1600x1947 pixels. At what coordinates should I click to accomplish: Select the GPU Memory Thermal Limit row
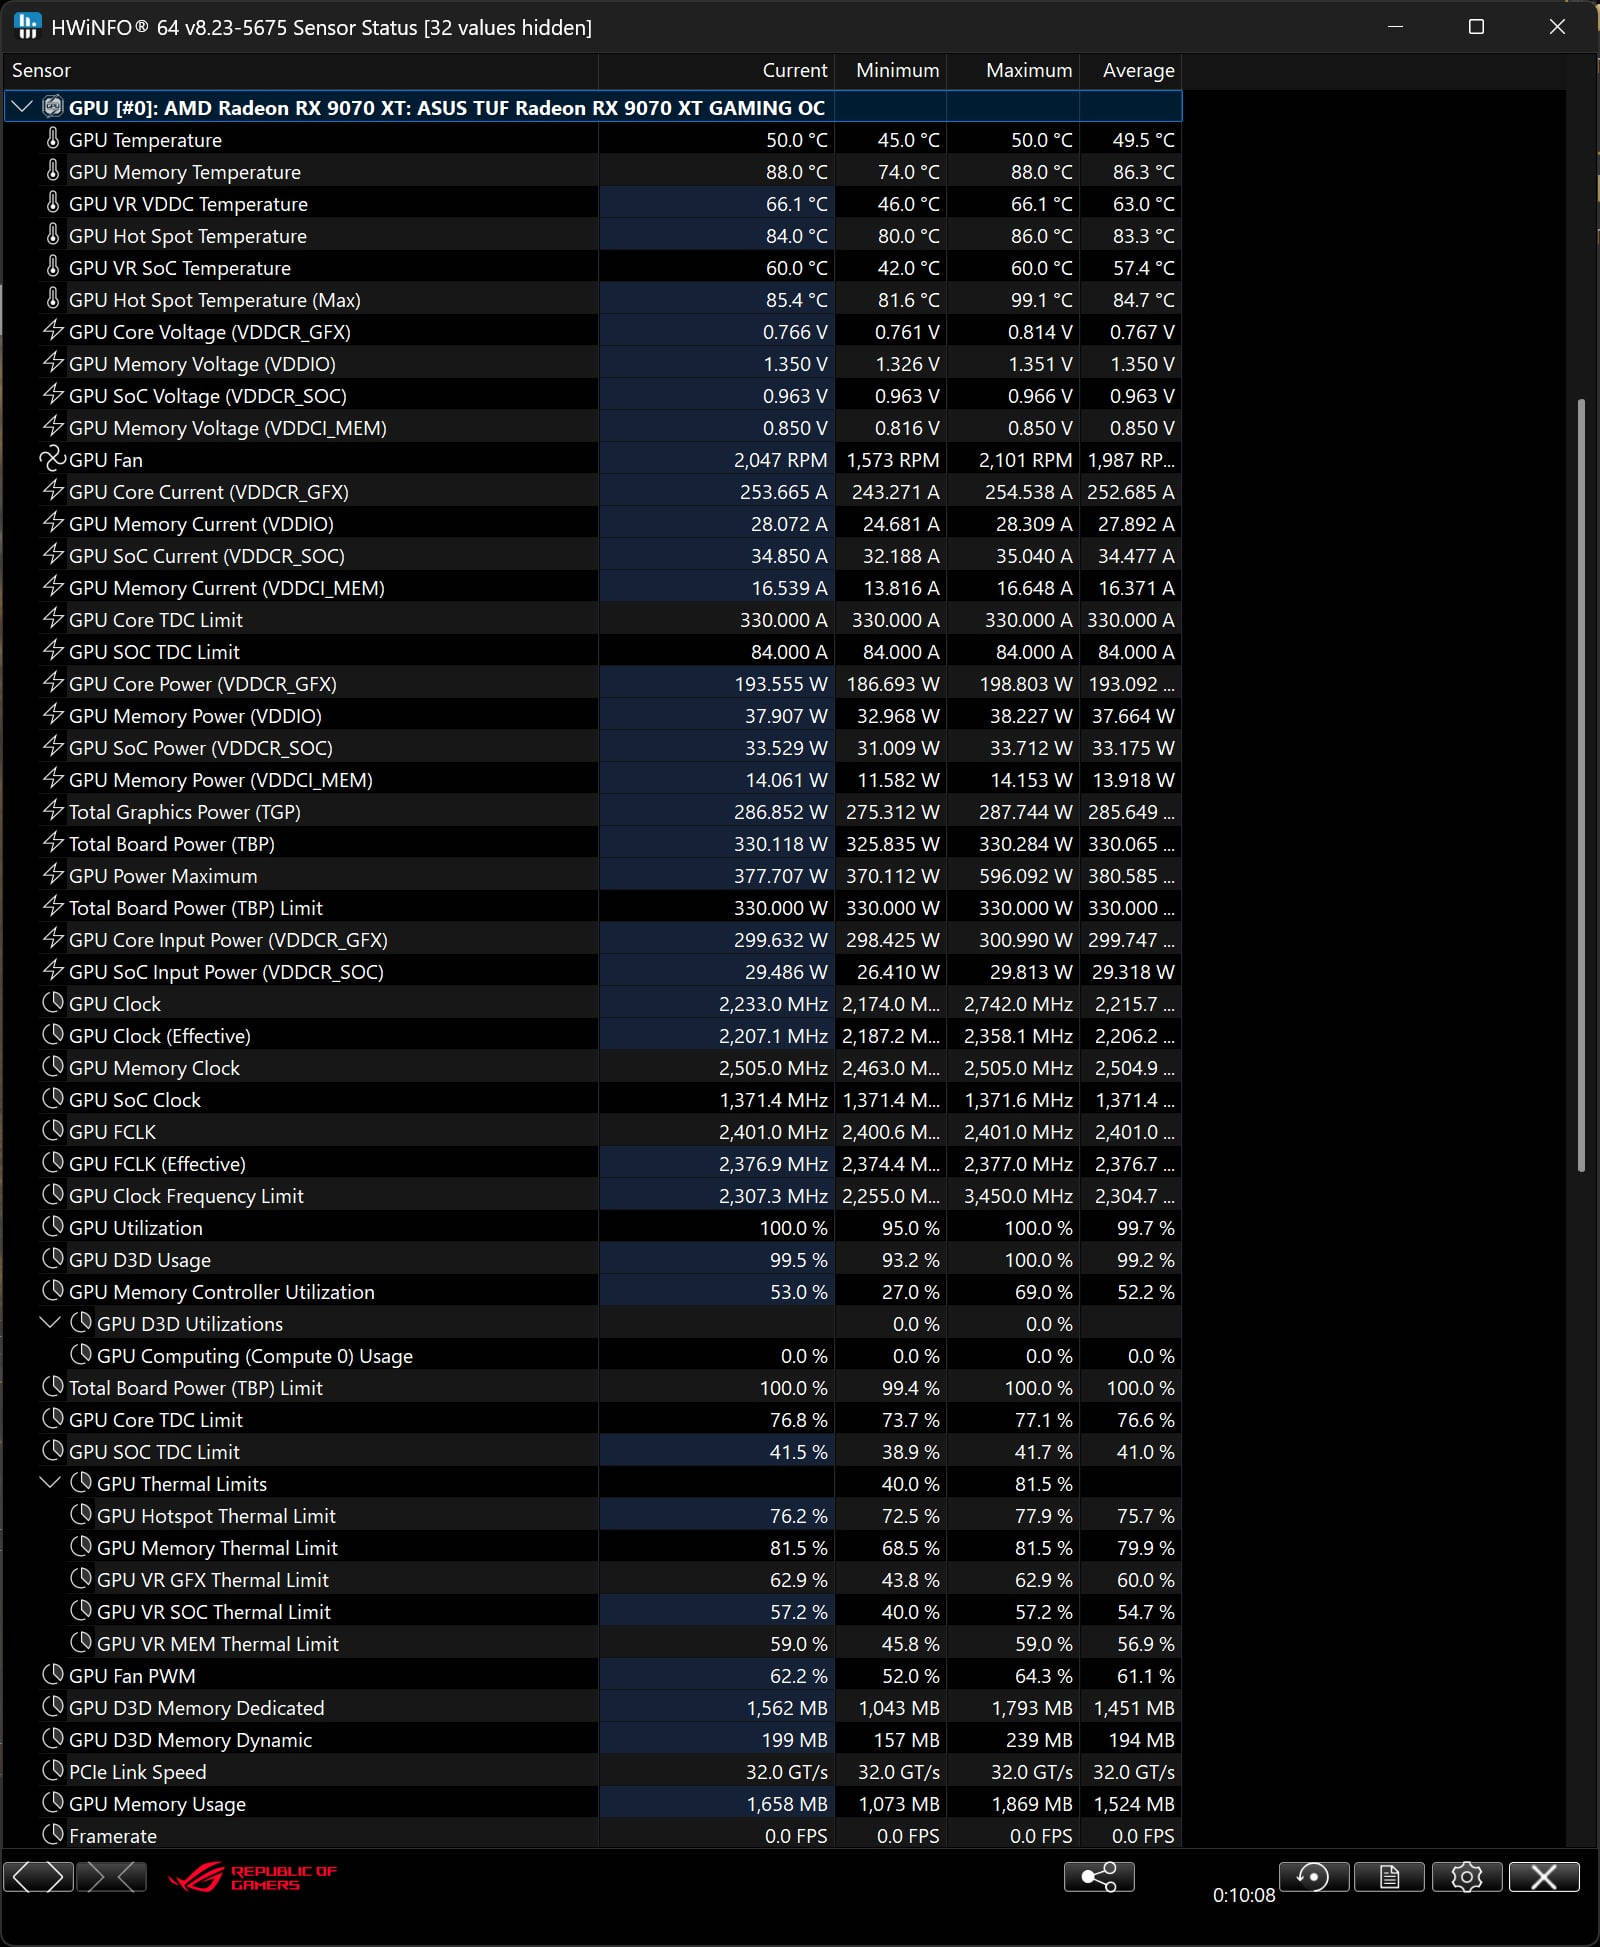[591, 1547]
